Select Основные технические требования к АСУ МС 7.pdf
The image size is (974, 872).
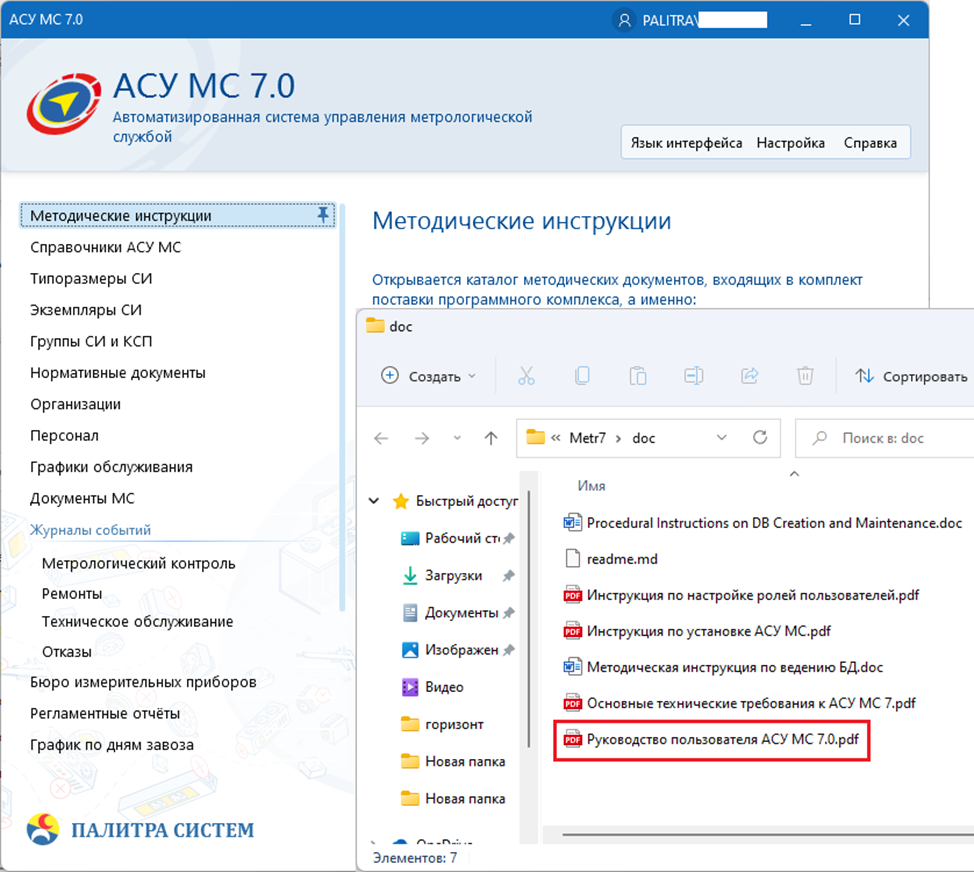740,703
